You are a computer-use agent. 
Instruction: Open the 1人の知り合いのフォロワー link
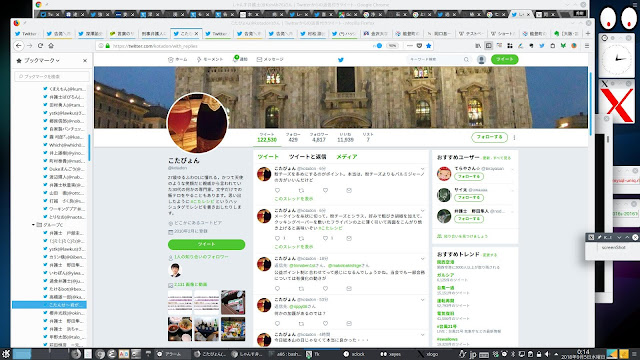point(201,257)
